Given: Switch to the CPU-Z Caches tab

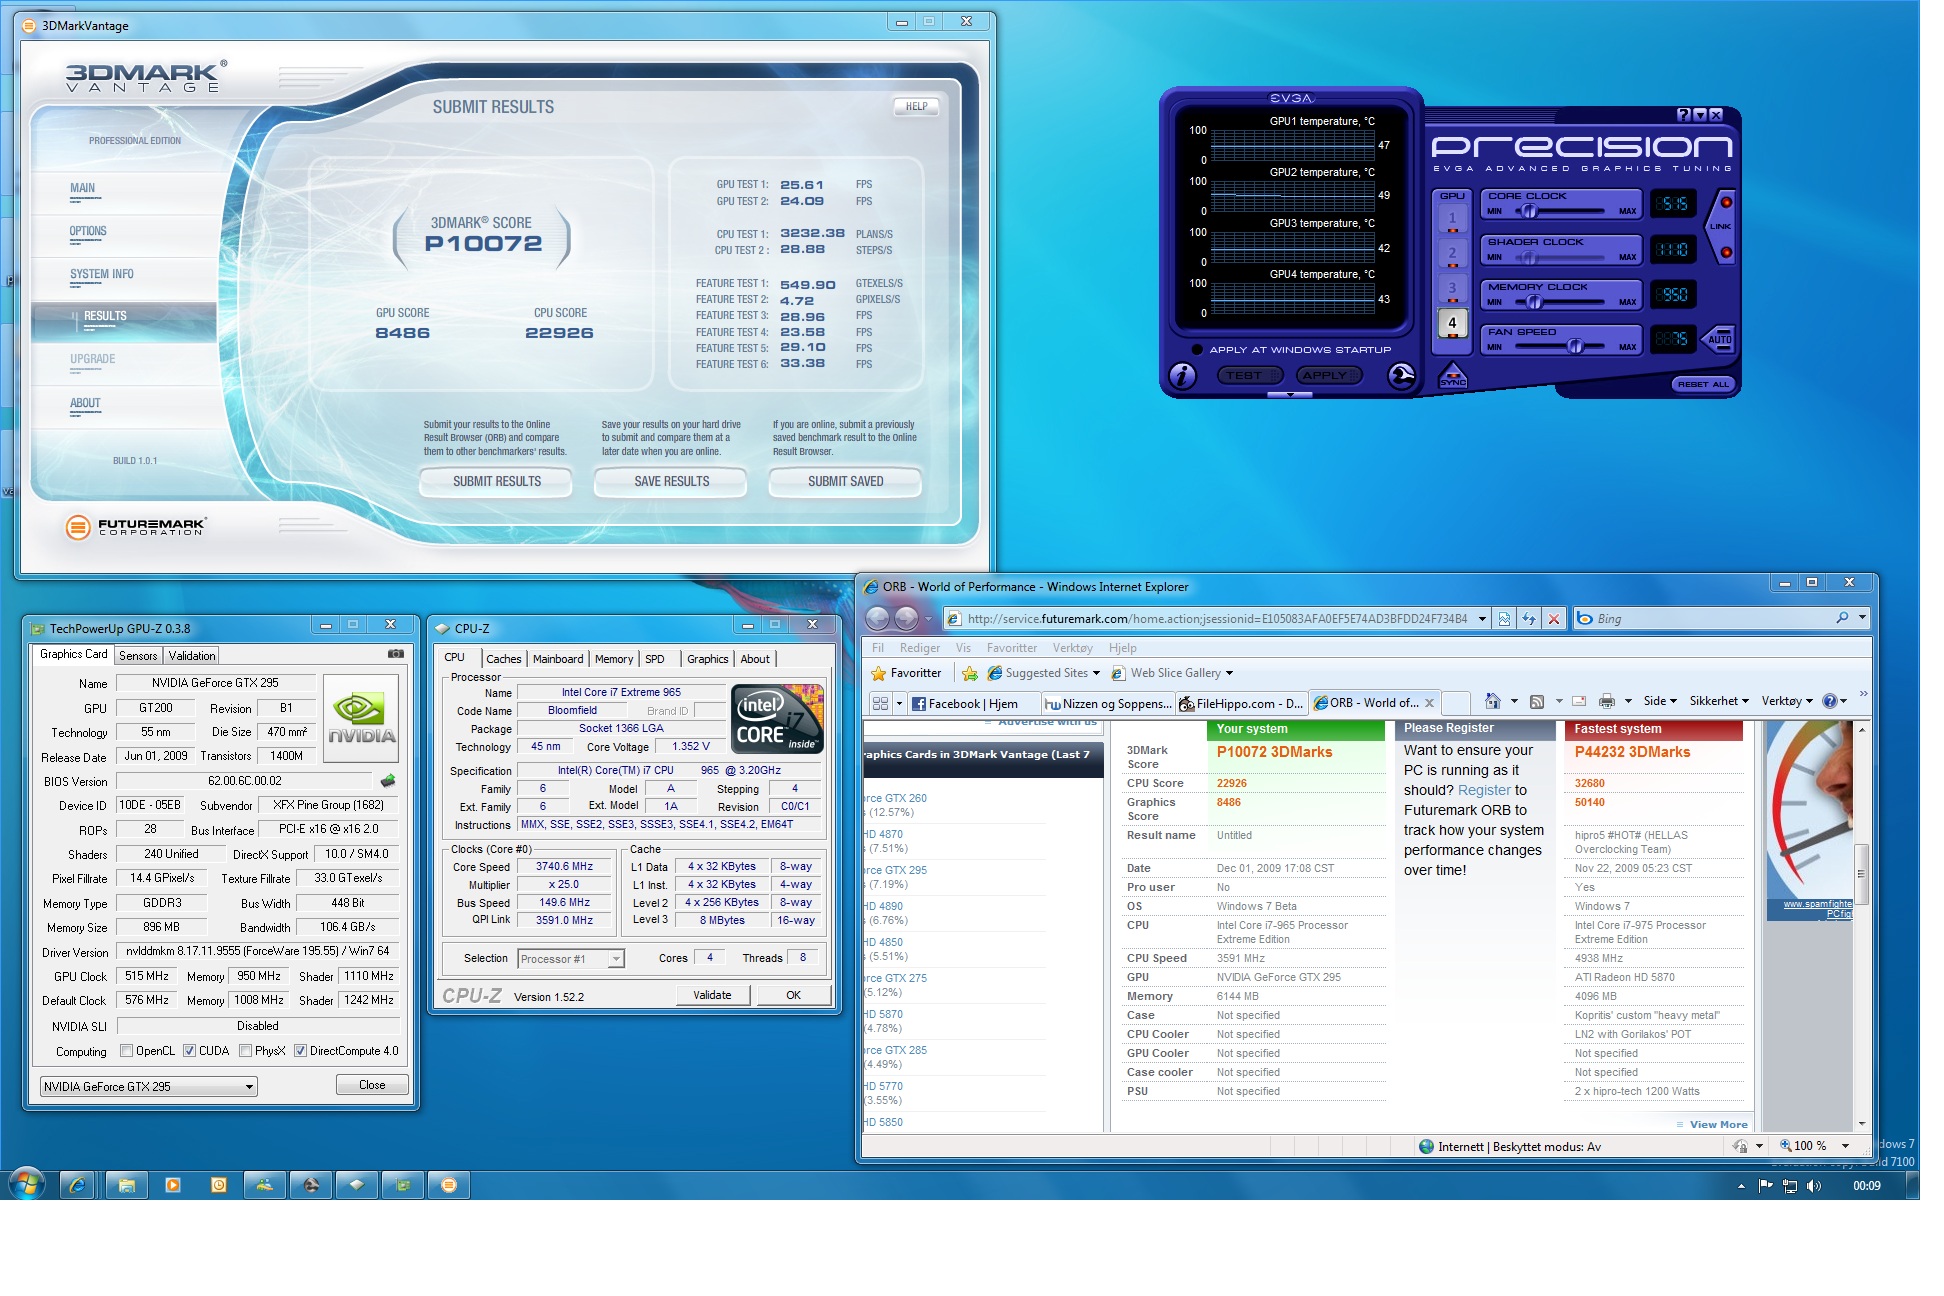Looking at the screenshot, I should point(503,659).
